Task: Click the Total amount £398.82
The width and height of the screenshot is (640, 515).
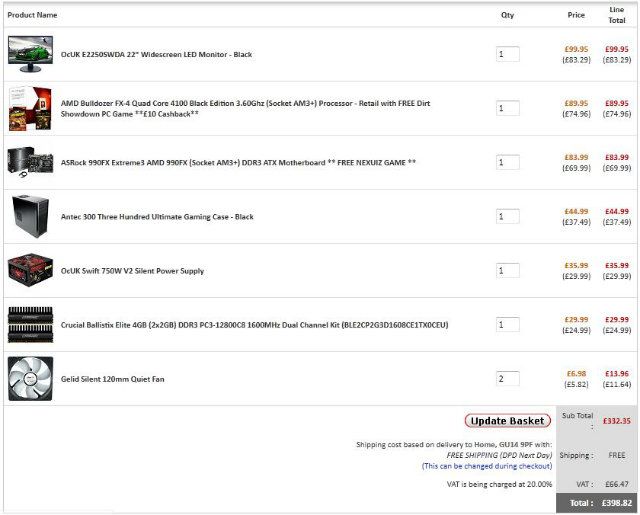Action: [x=617, y=503]
